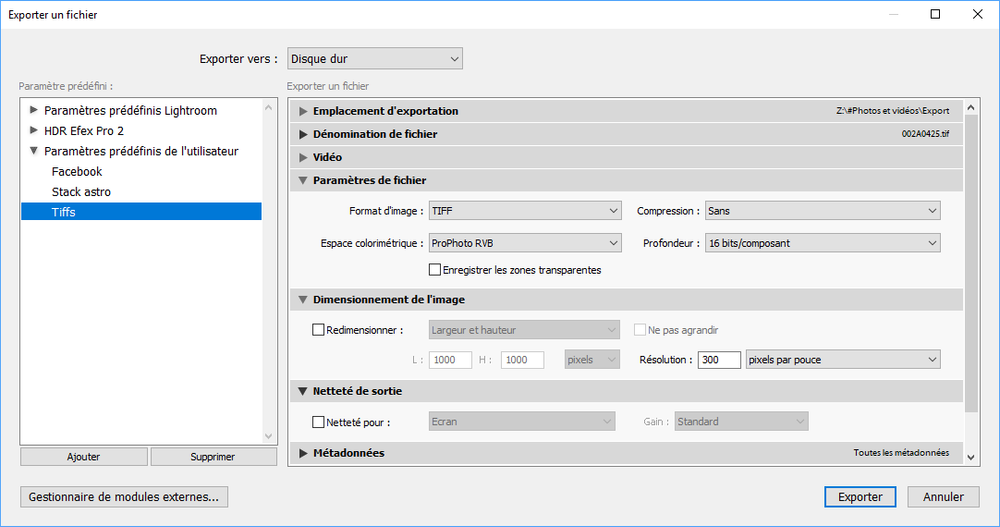Click the Exporter button
Viewport: 1000px width, 527px height.
(x=860, y=496)
